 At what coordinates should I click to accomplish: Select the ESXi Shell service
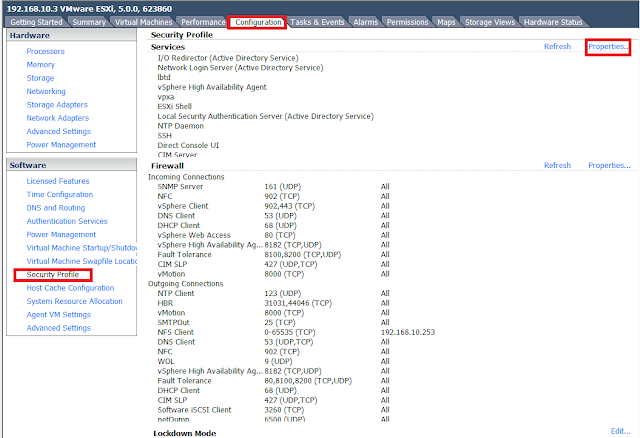coord(174,107)
